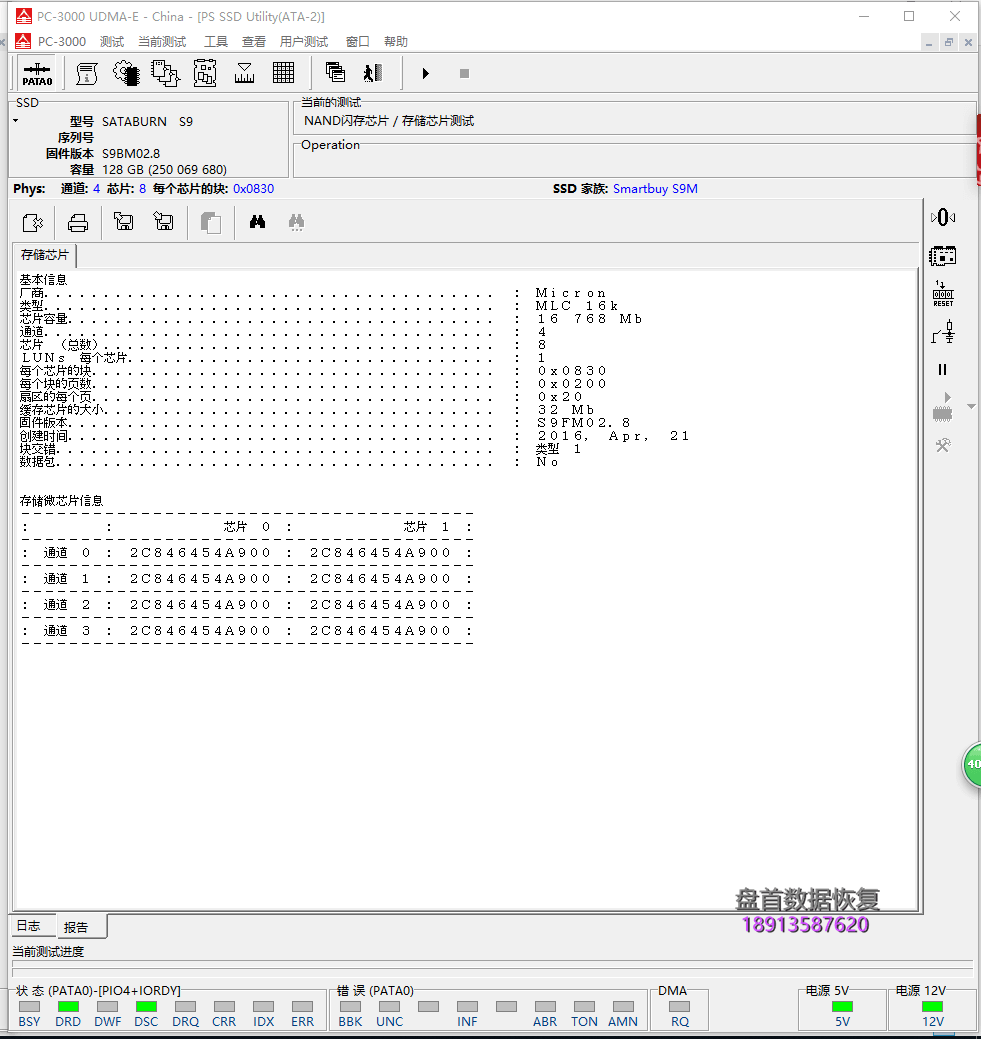Viewport: 981px width, 1039px height.
Task: Click the pause icon in right sidebar
Action: coord(943,370)
